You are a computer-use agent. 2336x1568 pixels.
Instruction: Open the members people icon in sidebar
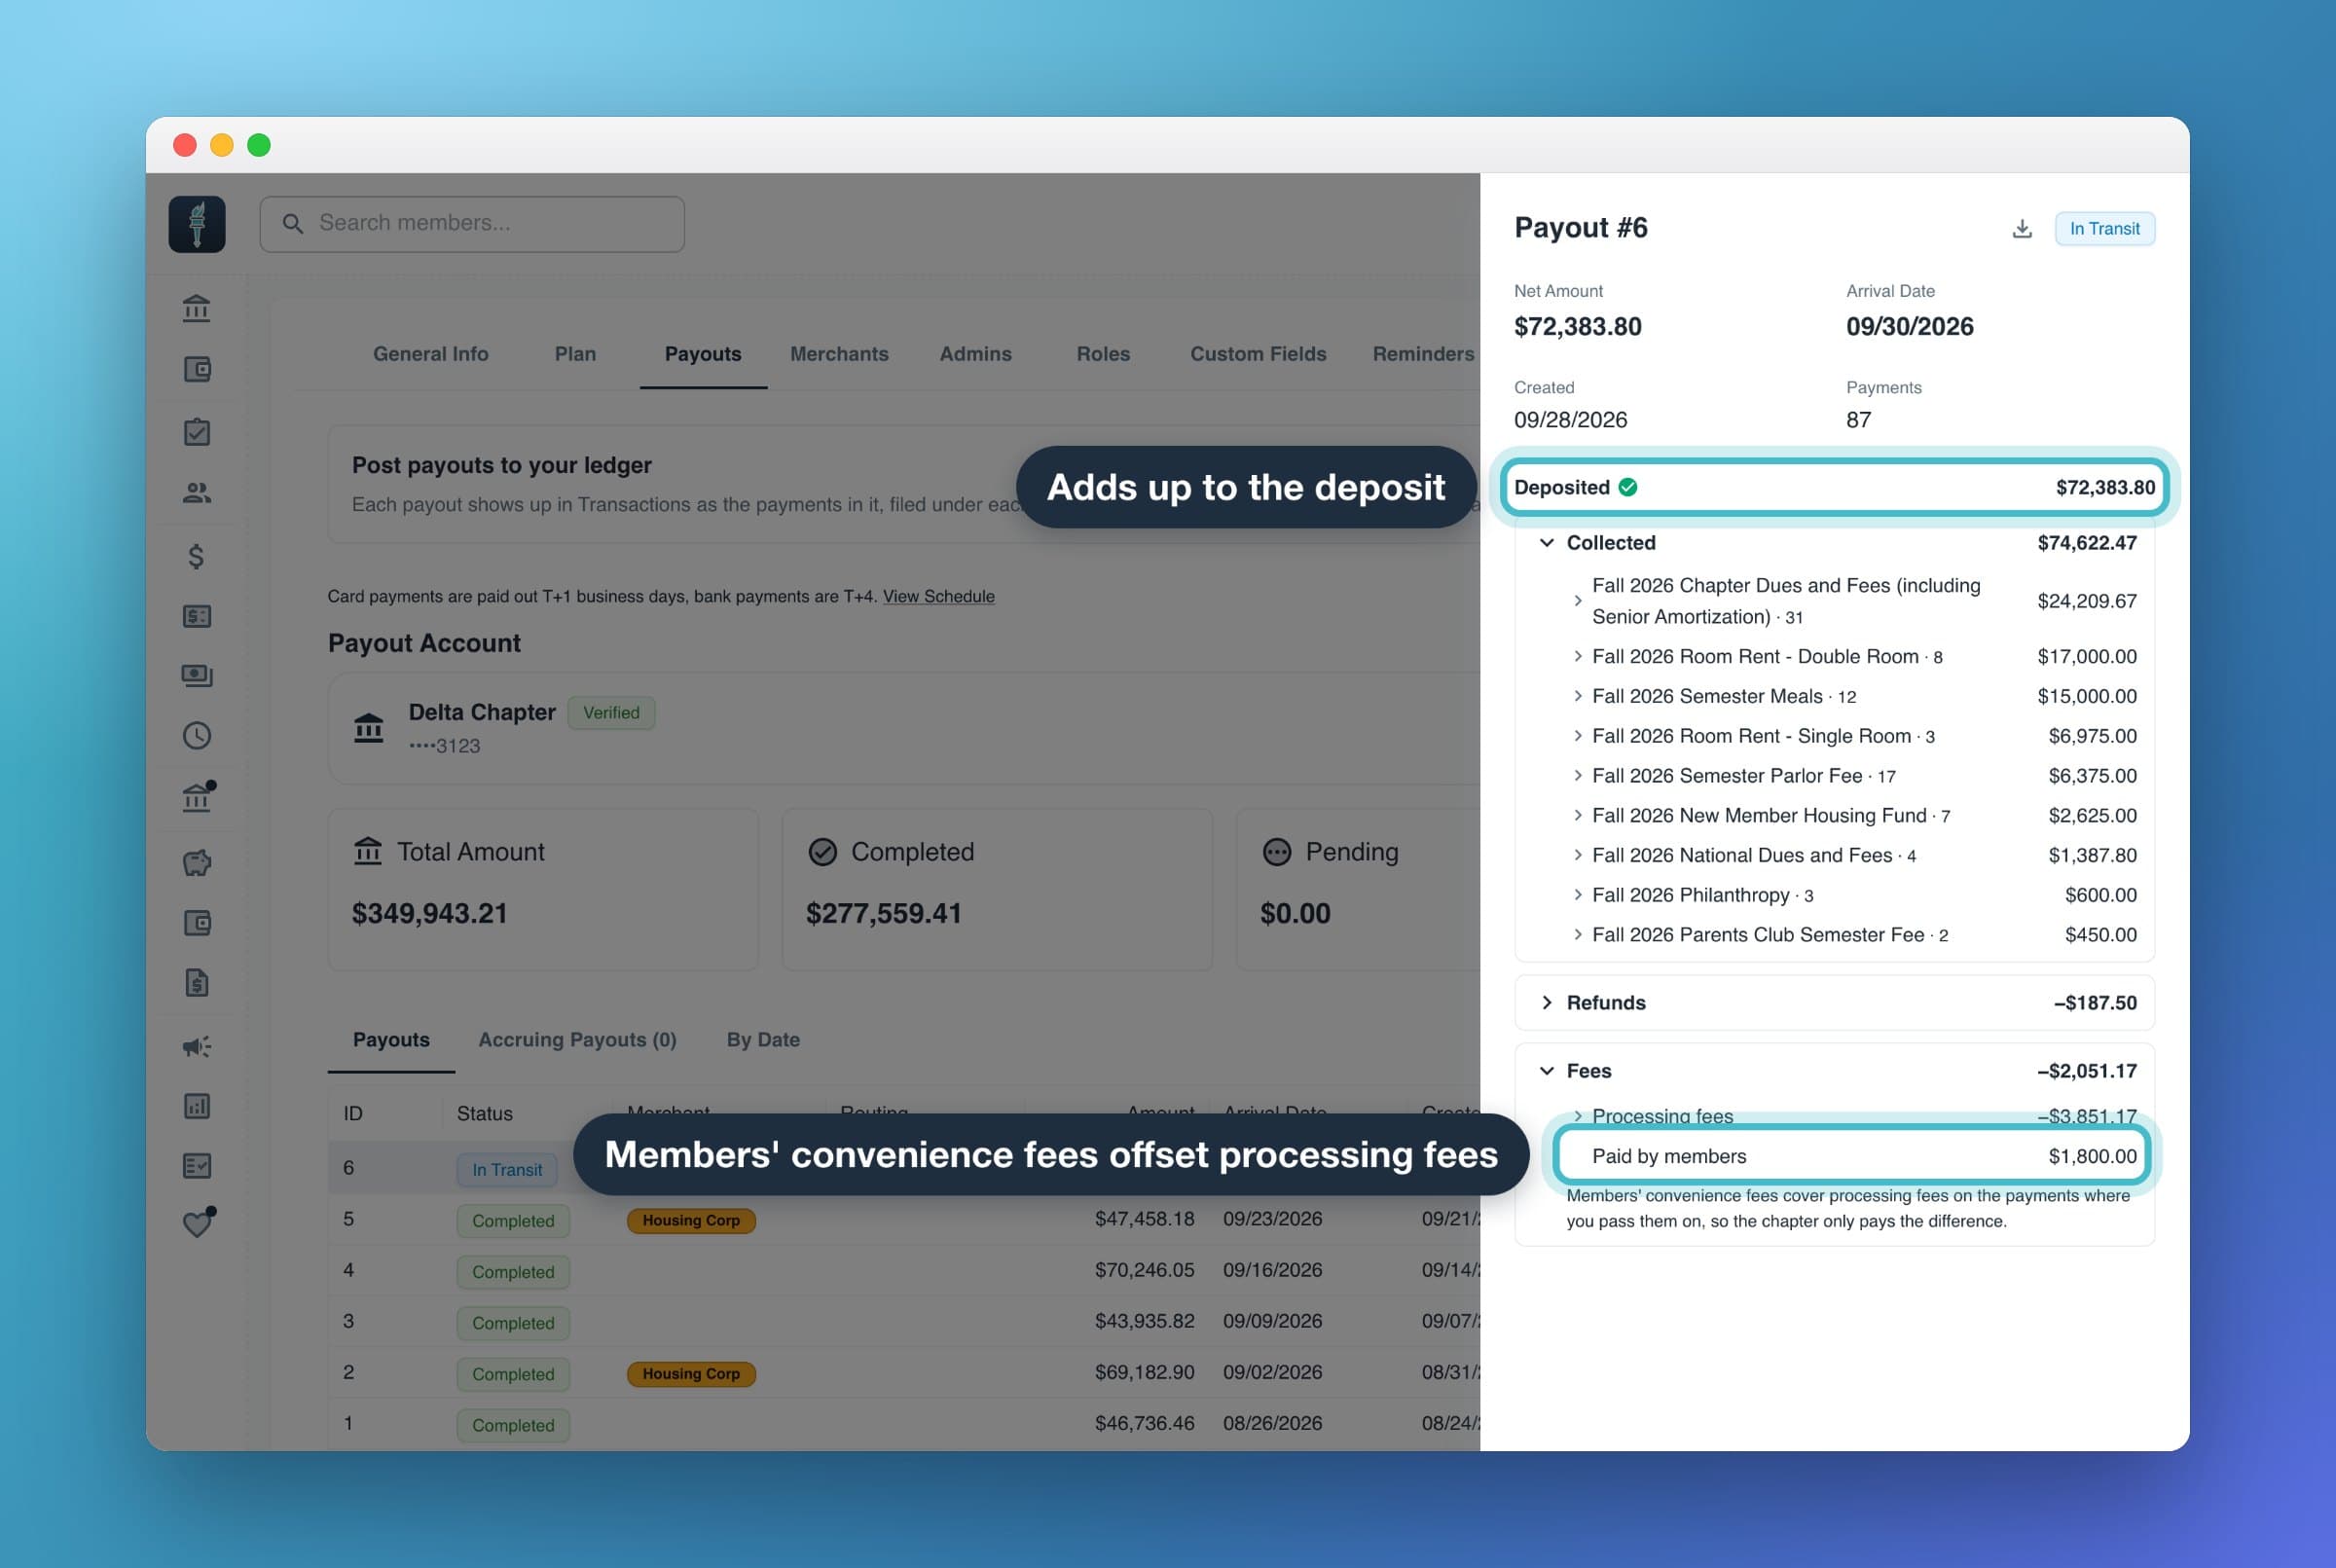click(197, 493)
